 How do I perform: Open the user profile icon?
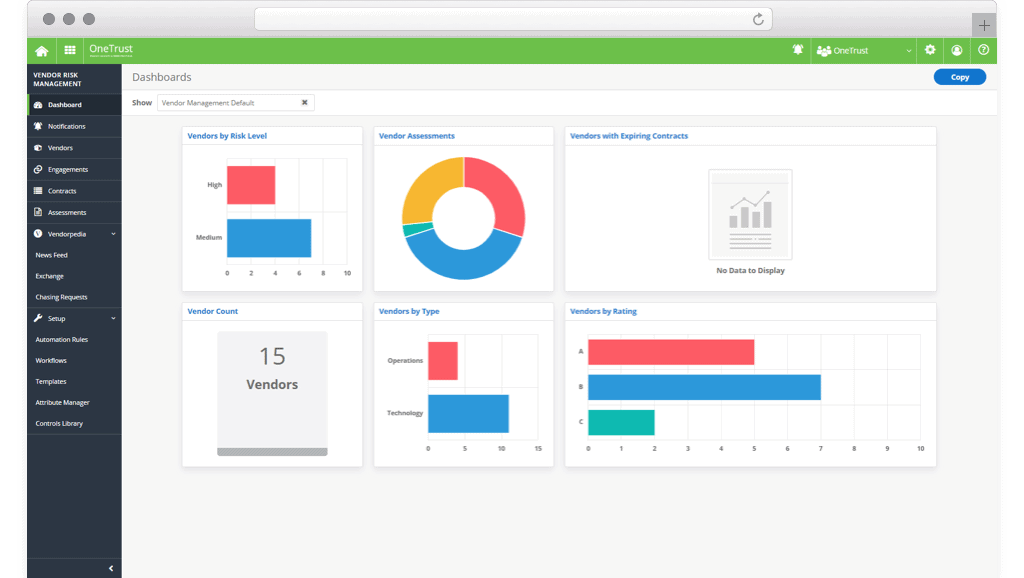point(957,50)
